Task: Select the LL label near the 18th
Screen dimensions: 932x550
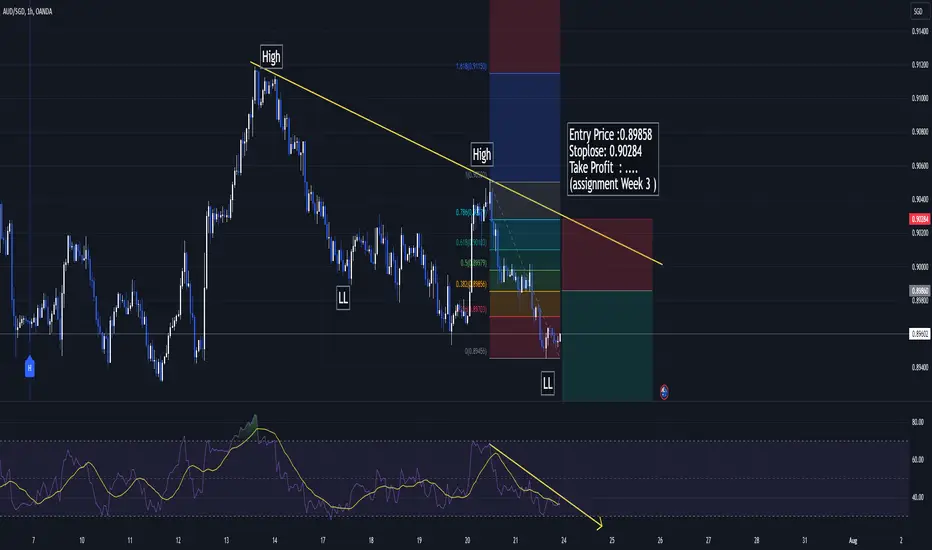Action: 343,298
